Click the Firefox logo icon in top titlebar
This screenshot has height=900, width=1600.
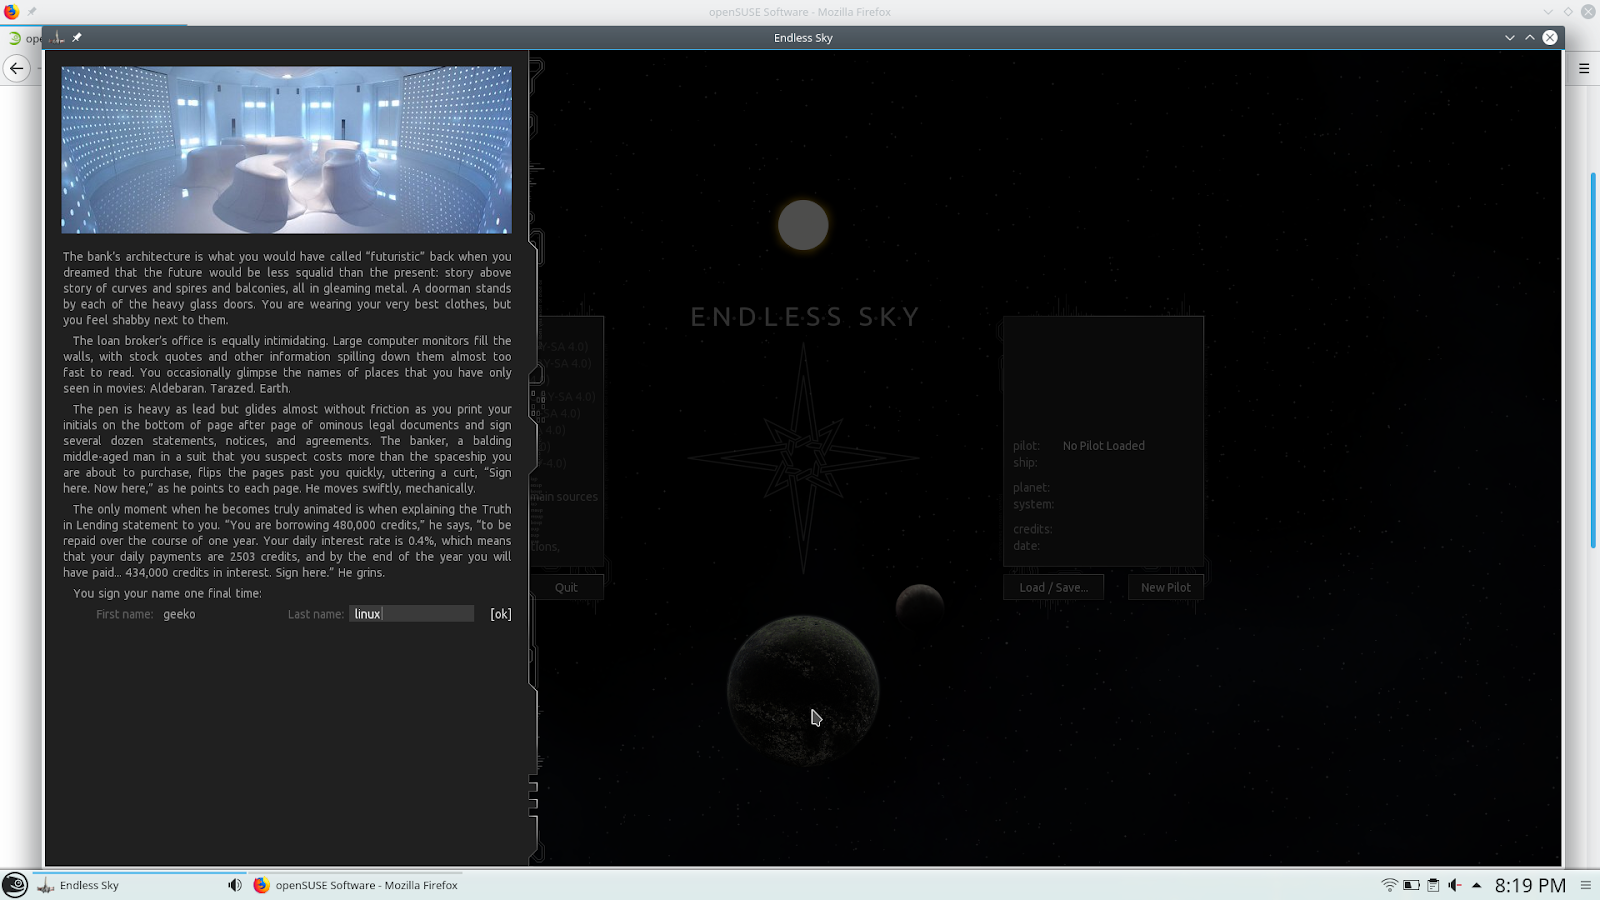click(x=12, y=12)
